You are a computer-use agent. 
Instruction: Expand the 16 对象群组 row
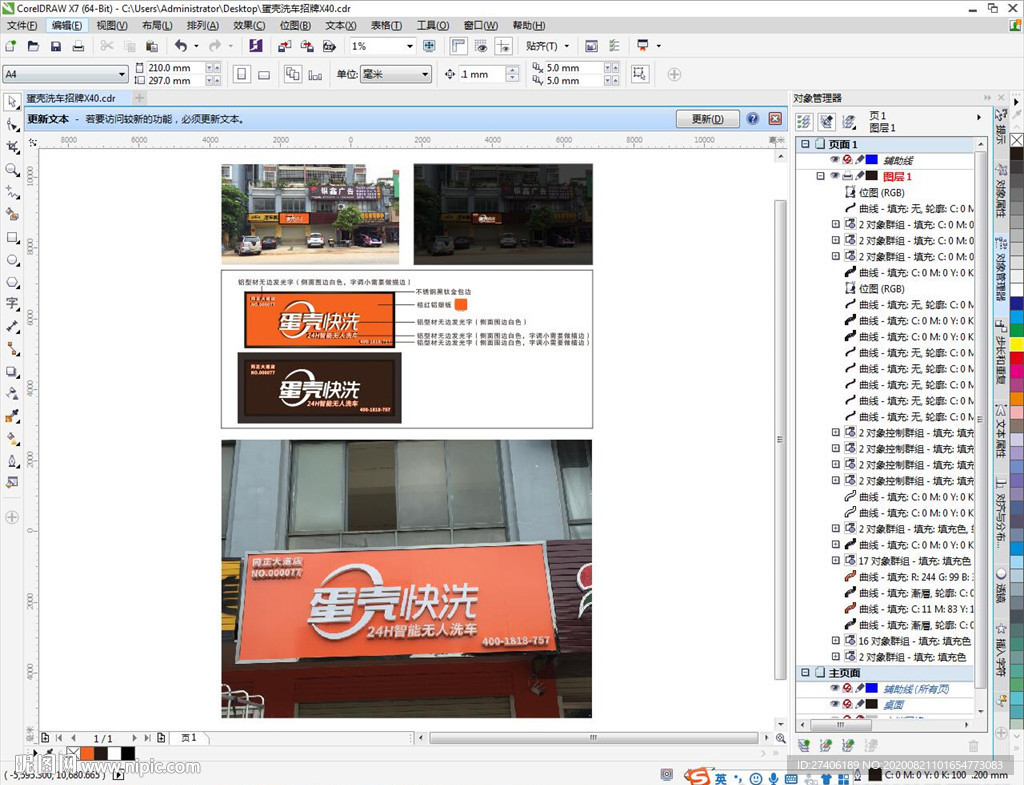coord(835,641)
